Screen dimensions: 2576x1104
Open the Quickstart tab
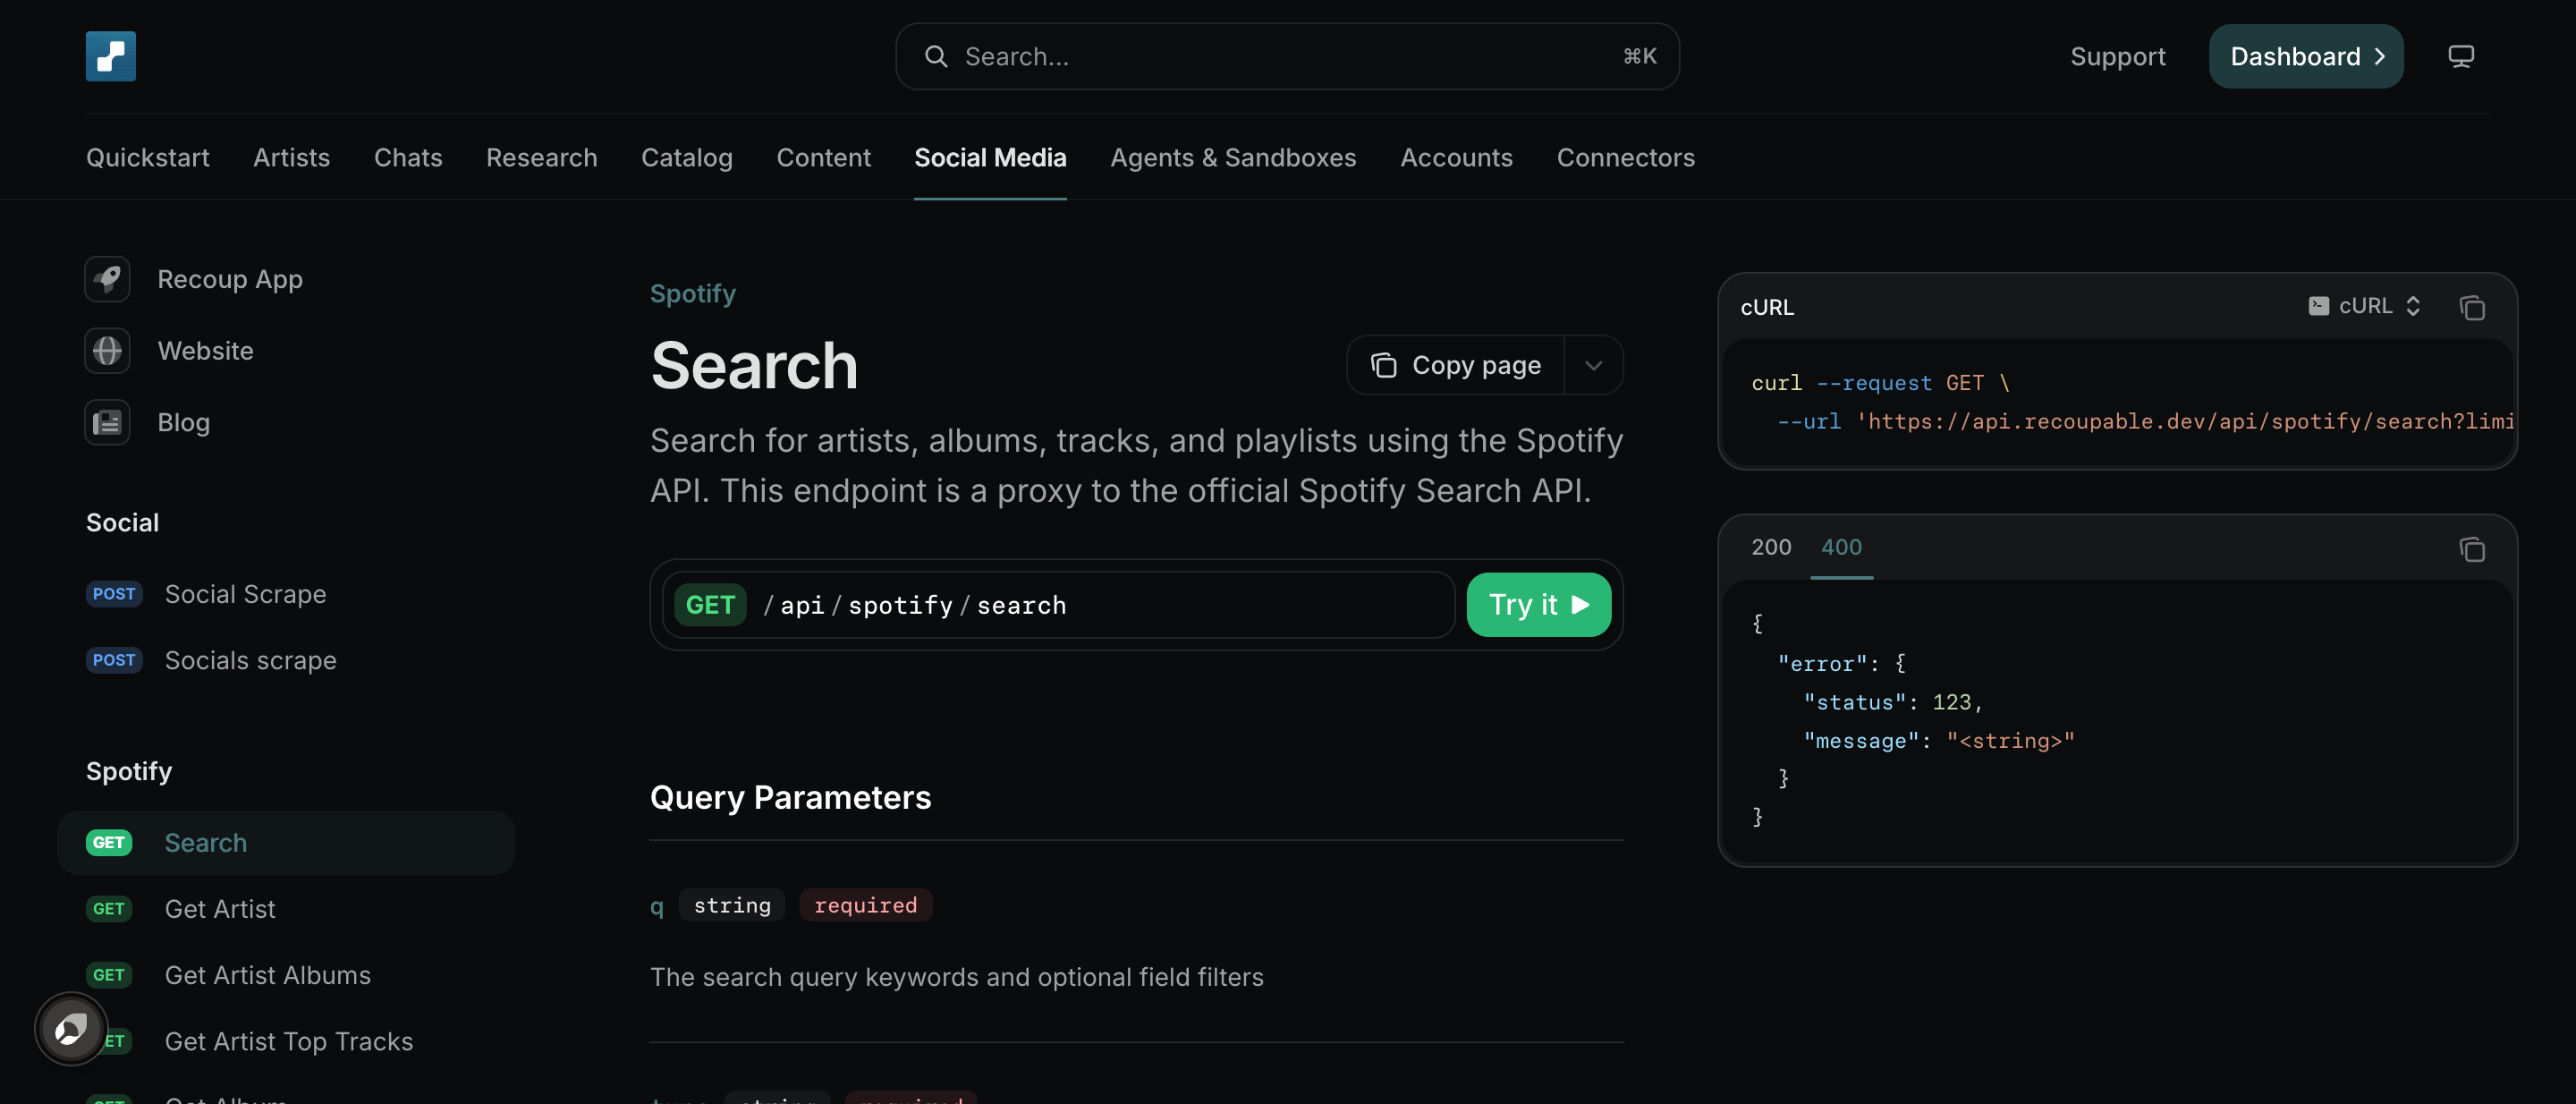click(x=148, y=157)
